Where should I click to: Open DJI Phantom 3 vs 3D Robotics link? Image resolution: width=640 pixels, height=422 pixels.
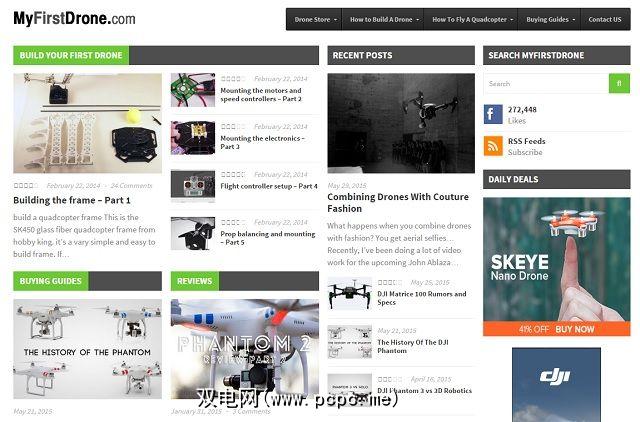[424, 391]
